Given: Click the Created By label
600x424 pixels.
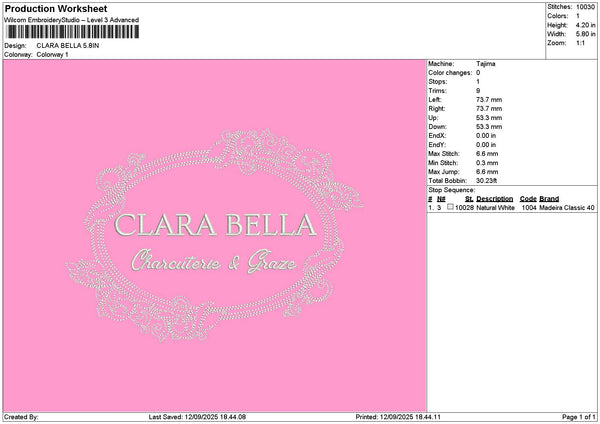Looking at the screenshot, I should pyautogui.click(x=21, y=417).
